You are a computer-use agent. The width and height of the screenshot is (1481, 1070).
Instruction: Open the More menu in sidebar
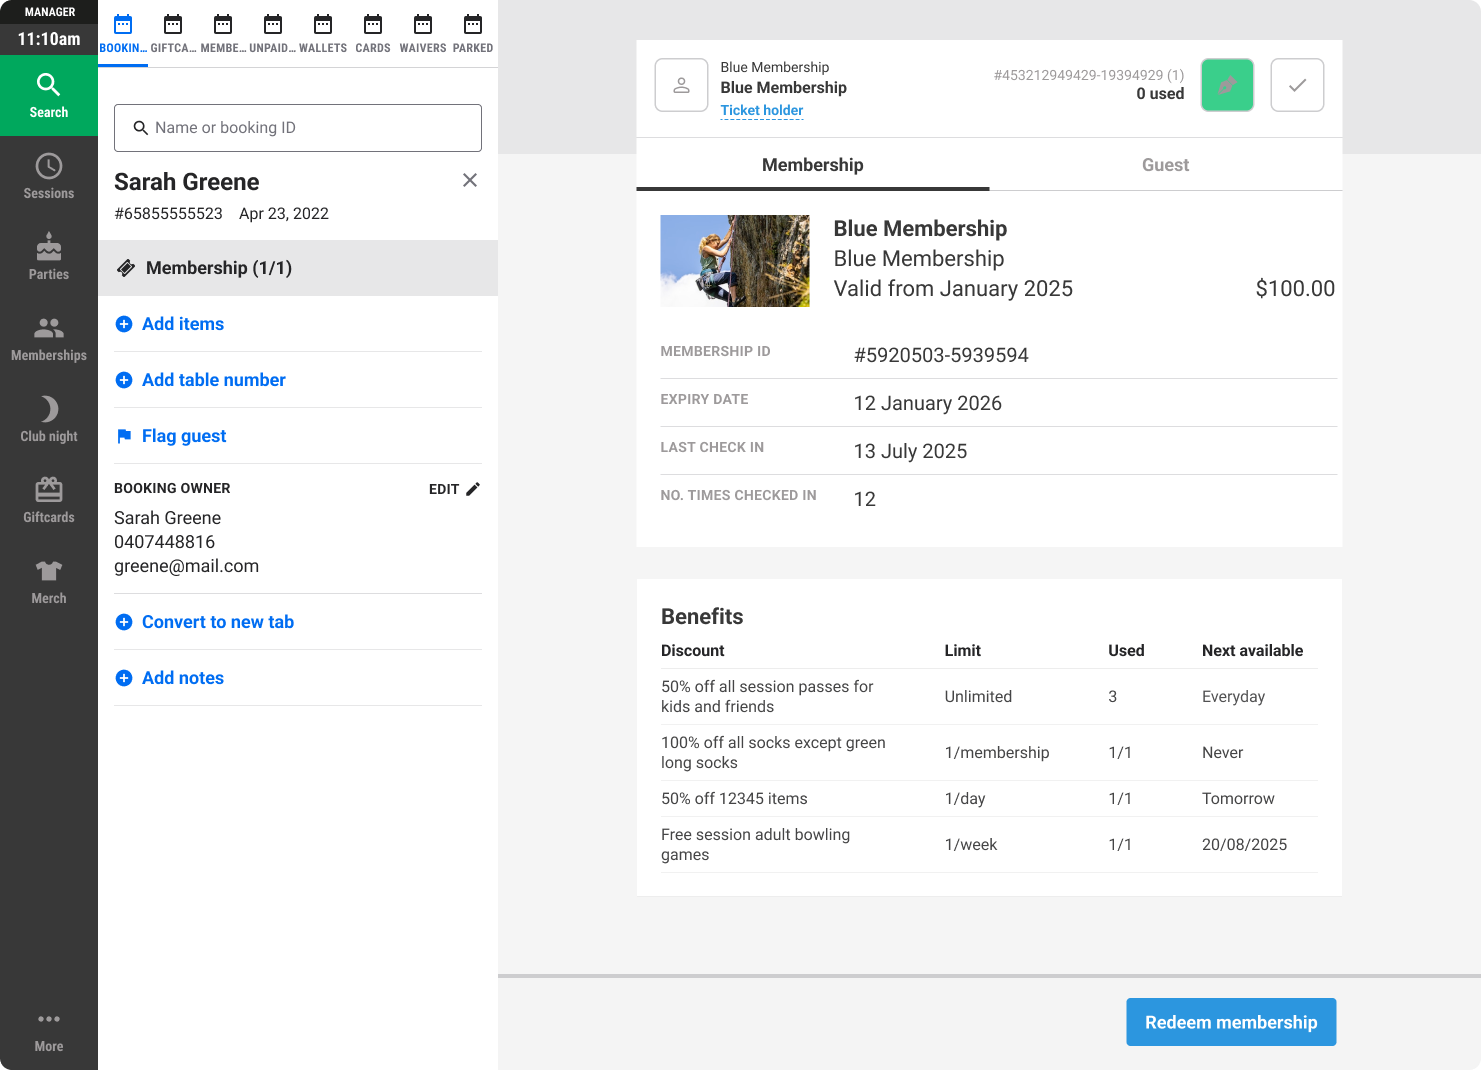[49, 1031]
